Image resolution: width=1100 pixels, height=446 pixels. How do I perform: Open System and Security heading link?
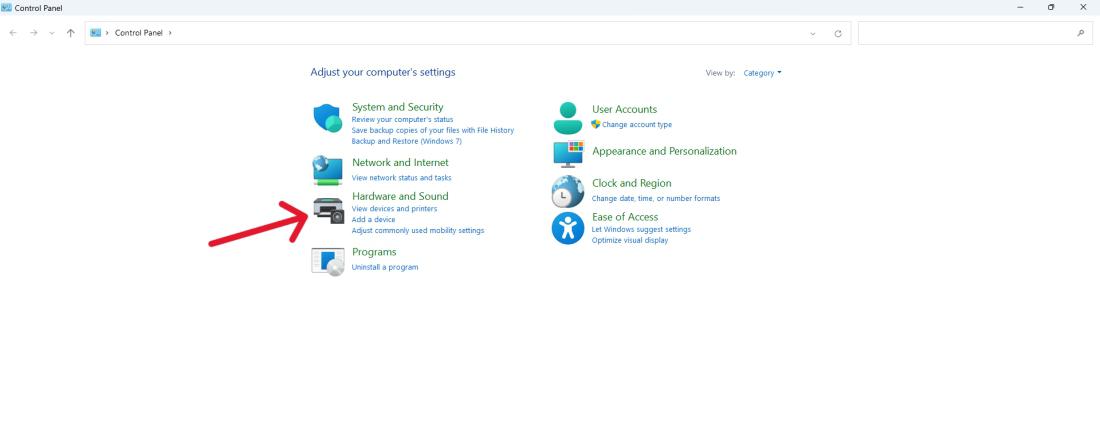[x=398, y=107]
